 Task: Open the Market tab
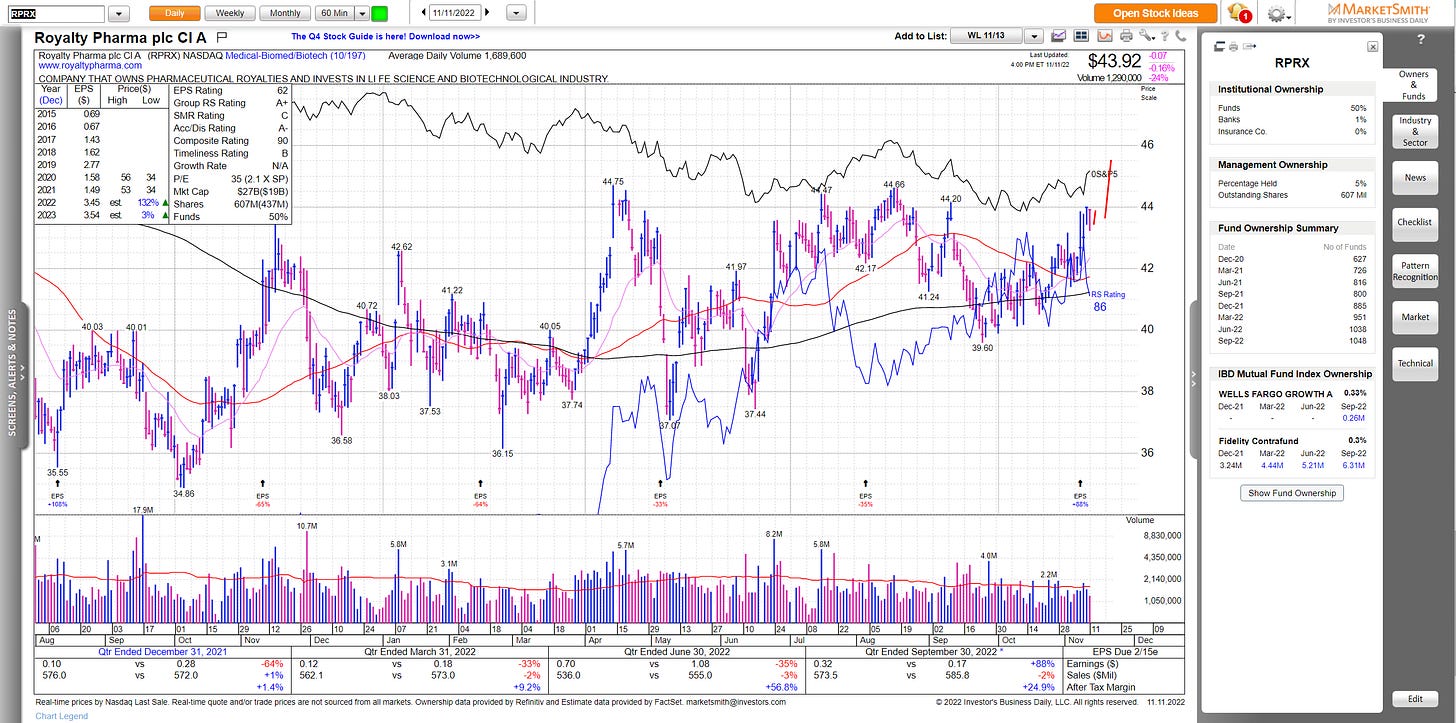[1415, 317]
